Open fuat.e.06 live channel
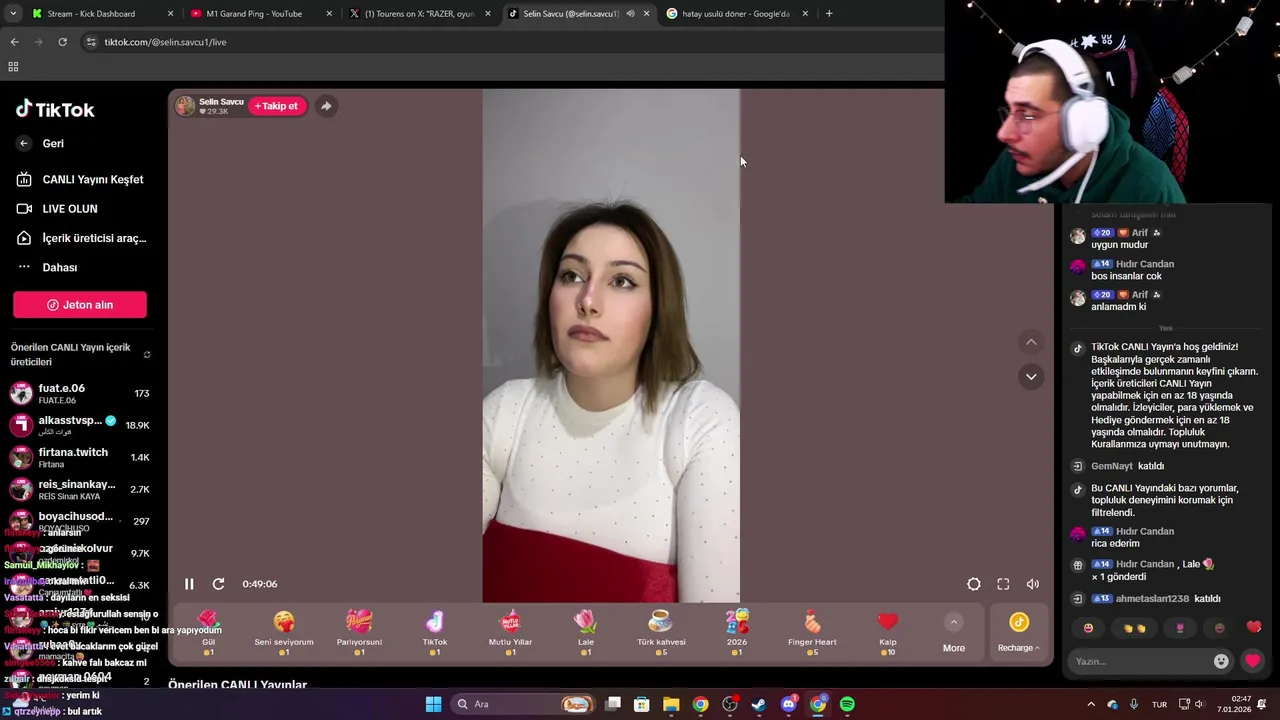The image size is (1280, 720). pyautogui.click(x=80, y=393)
